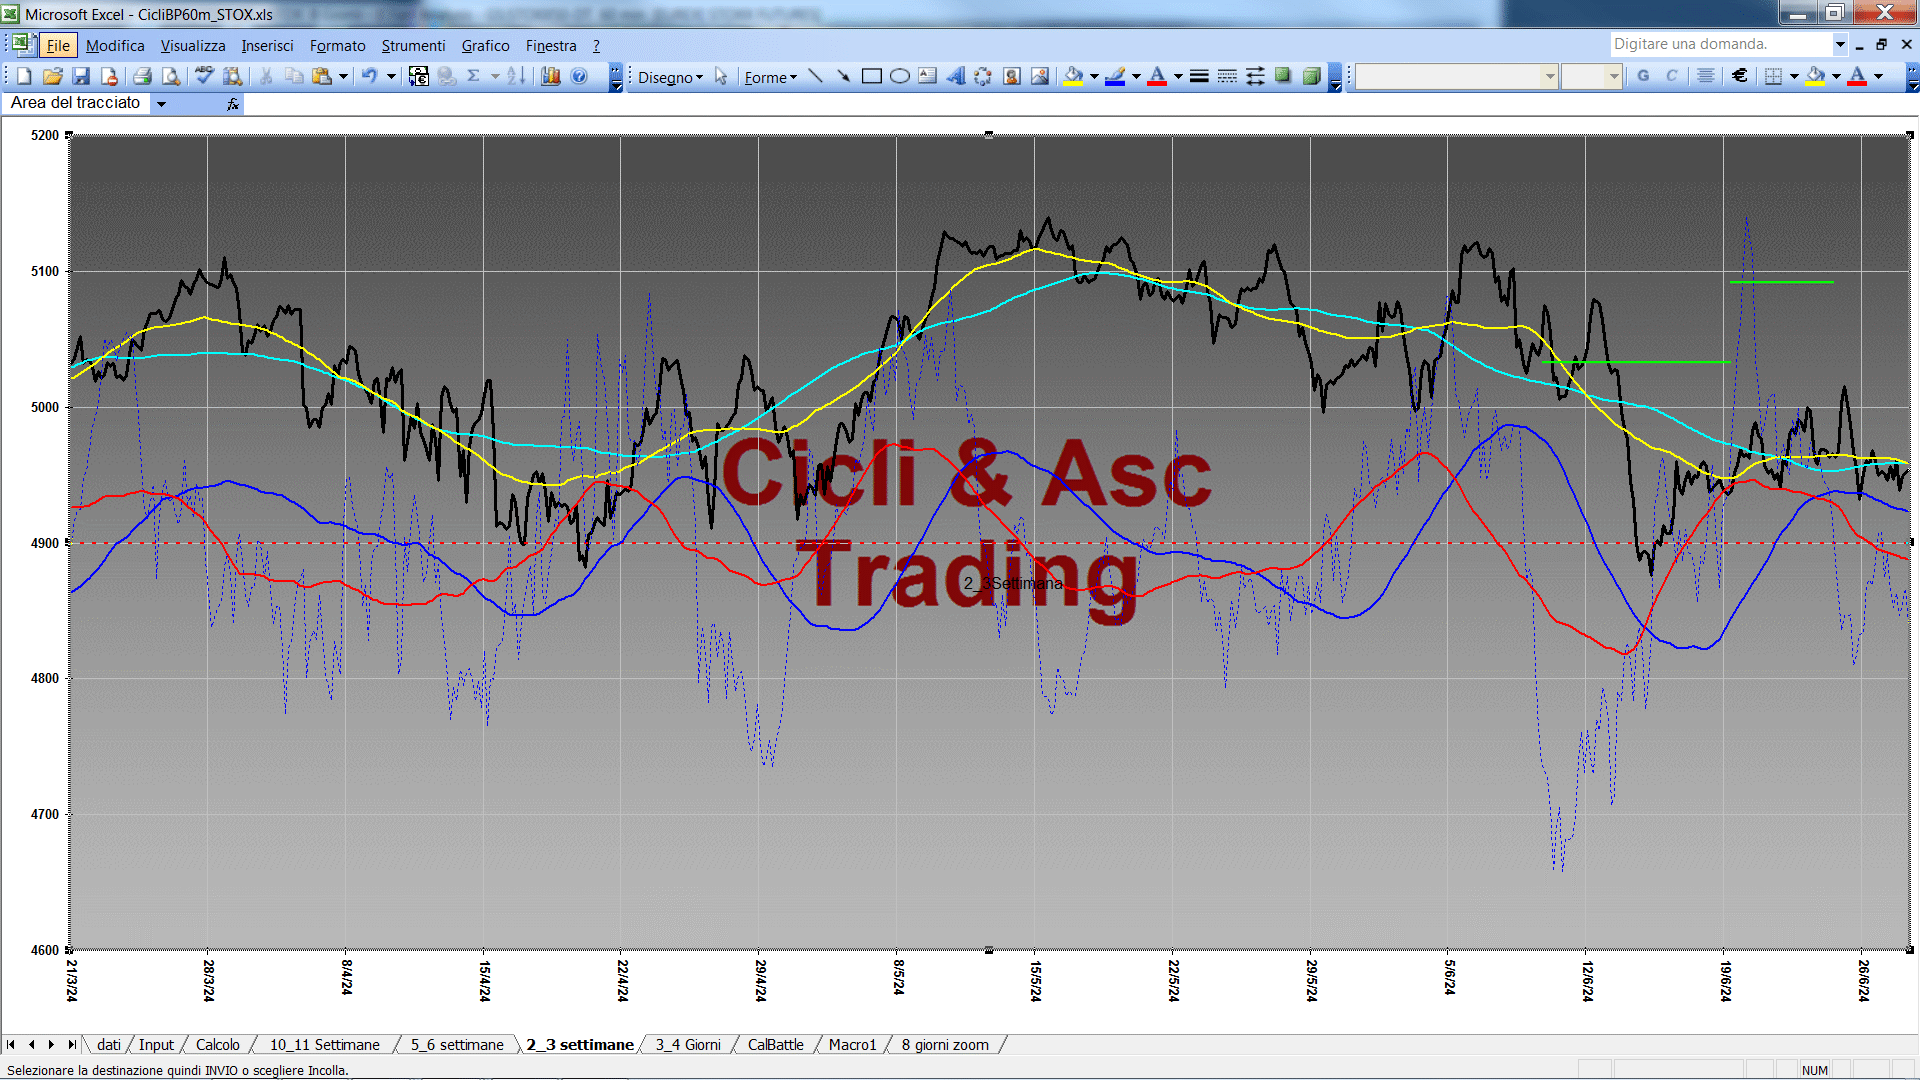The height and width of the screenshot is (1080, 1920).
Task: Toggle center alignment
Action: [1706, 76]
